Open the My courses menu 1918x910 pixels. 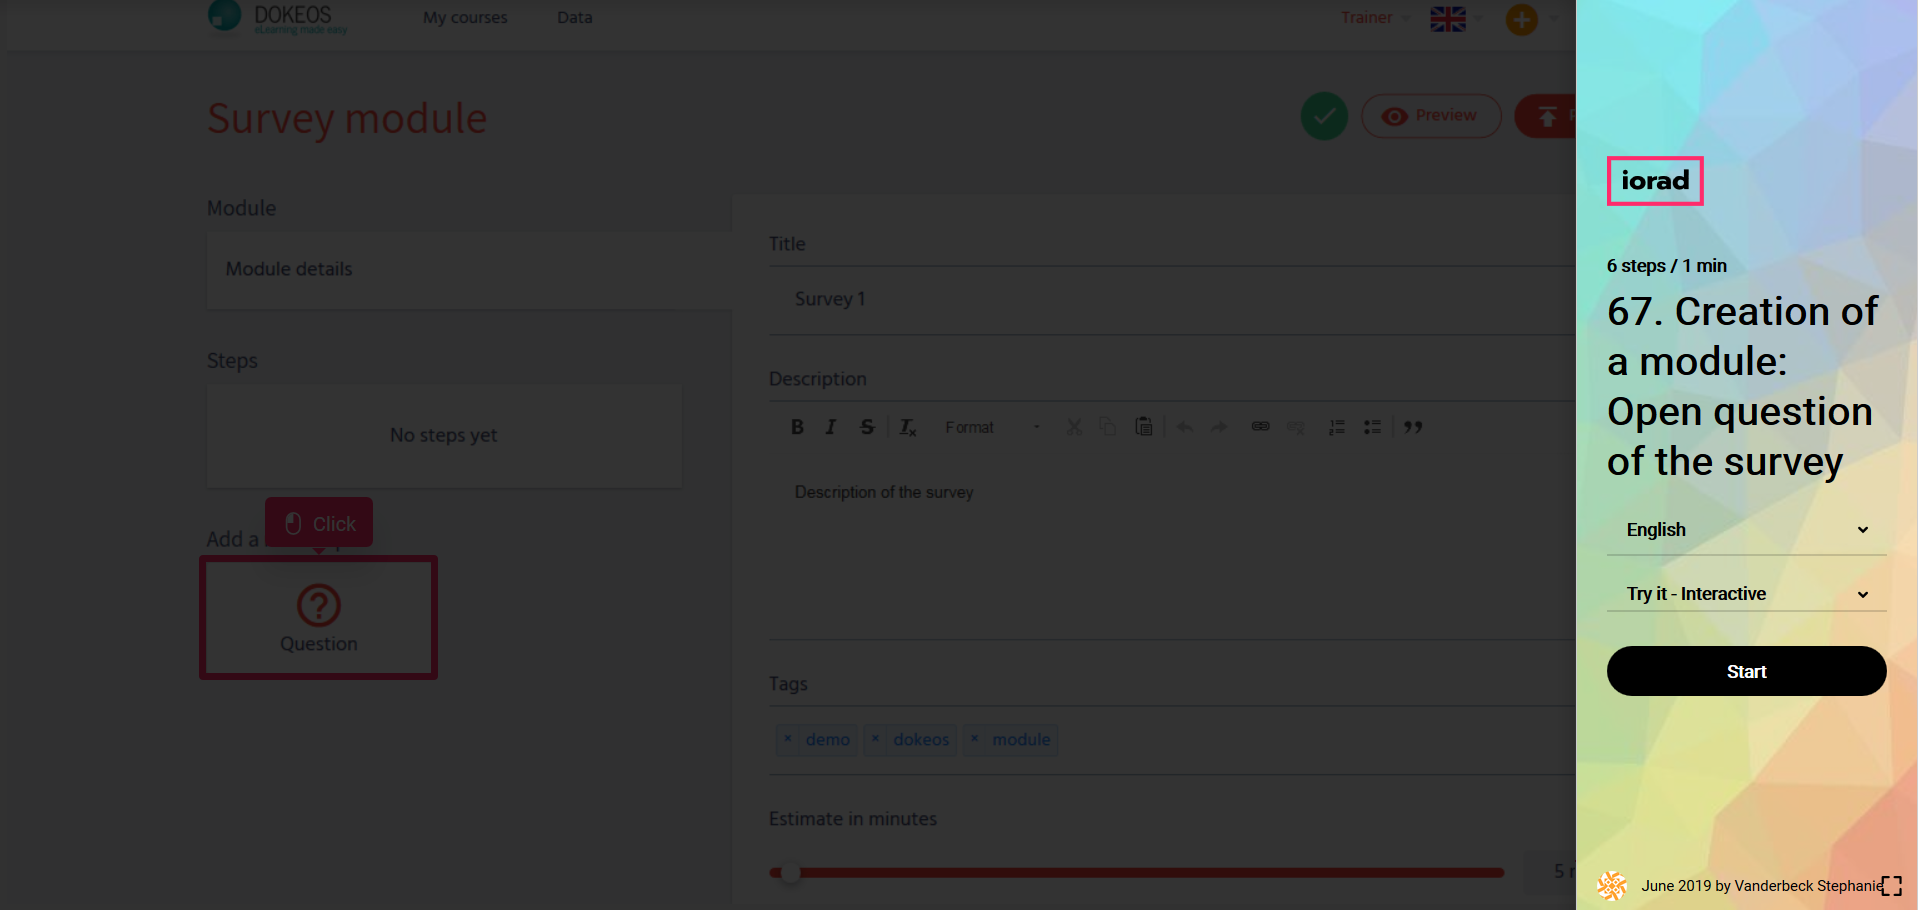[x=465, y=17]
